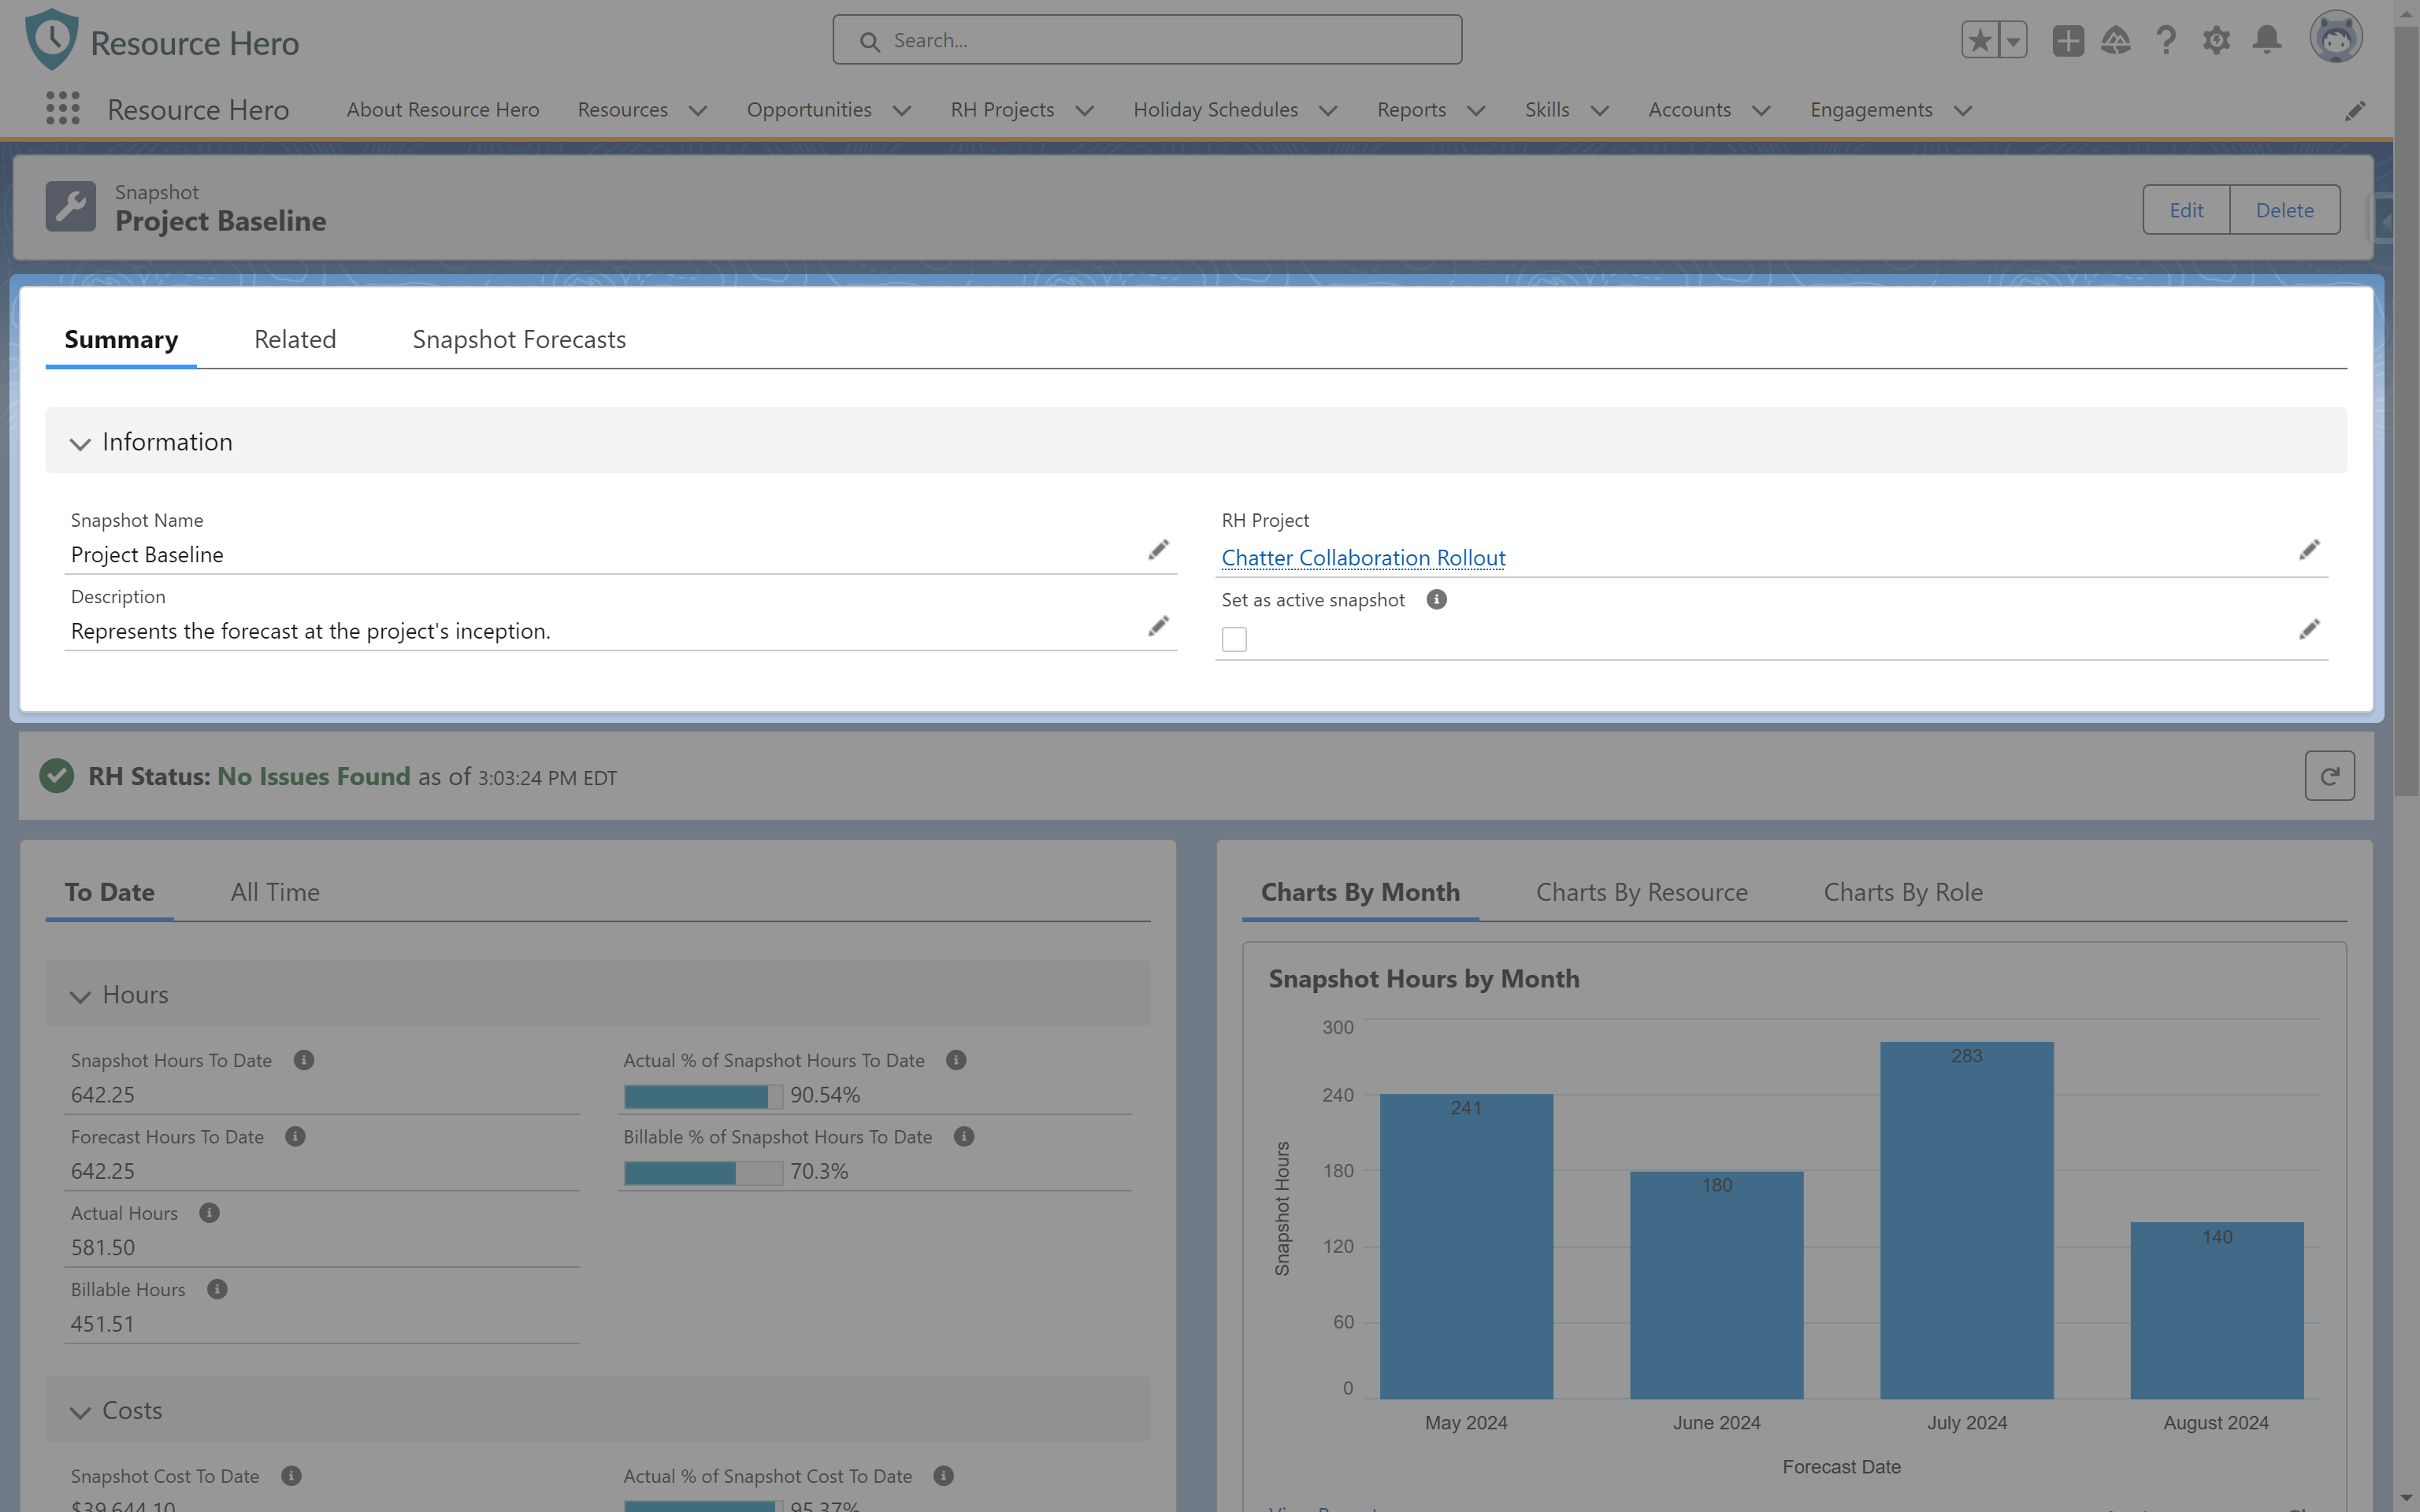The width and height of the screenshot is (2420, 1512).
Task: Show info for Billable % of Snapshot Hours
Action: 964,1136
